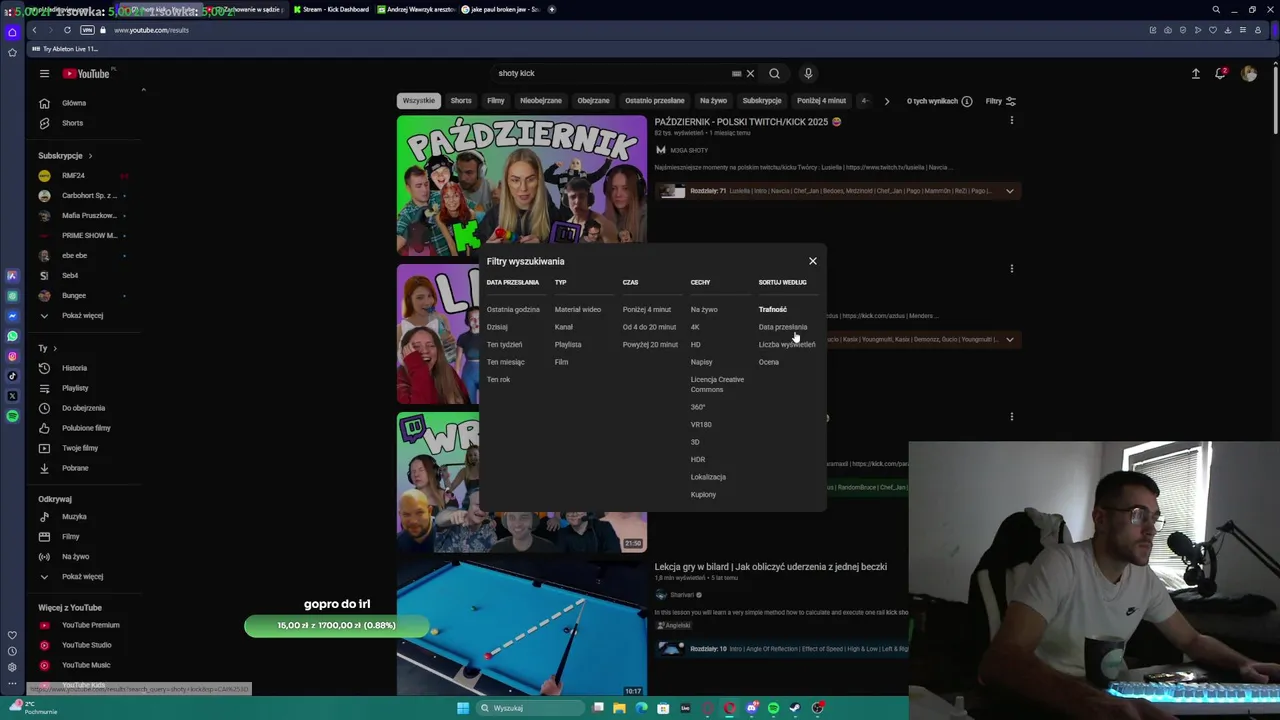The image size is (1280, 720).
Task: Open on-screen keyboard icon in search box
Action: pyautogui.click(x=736, y=73)
